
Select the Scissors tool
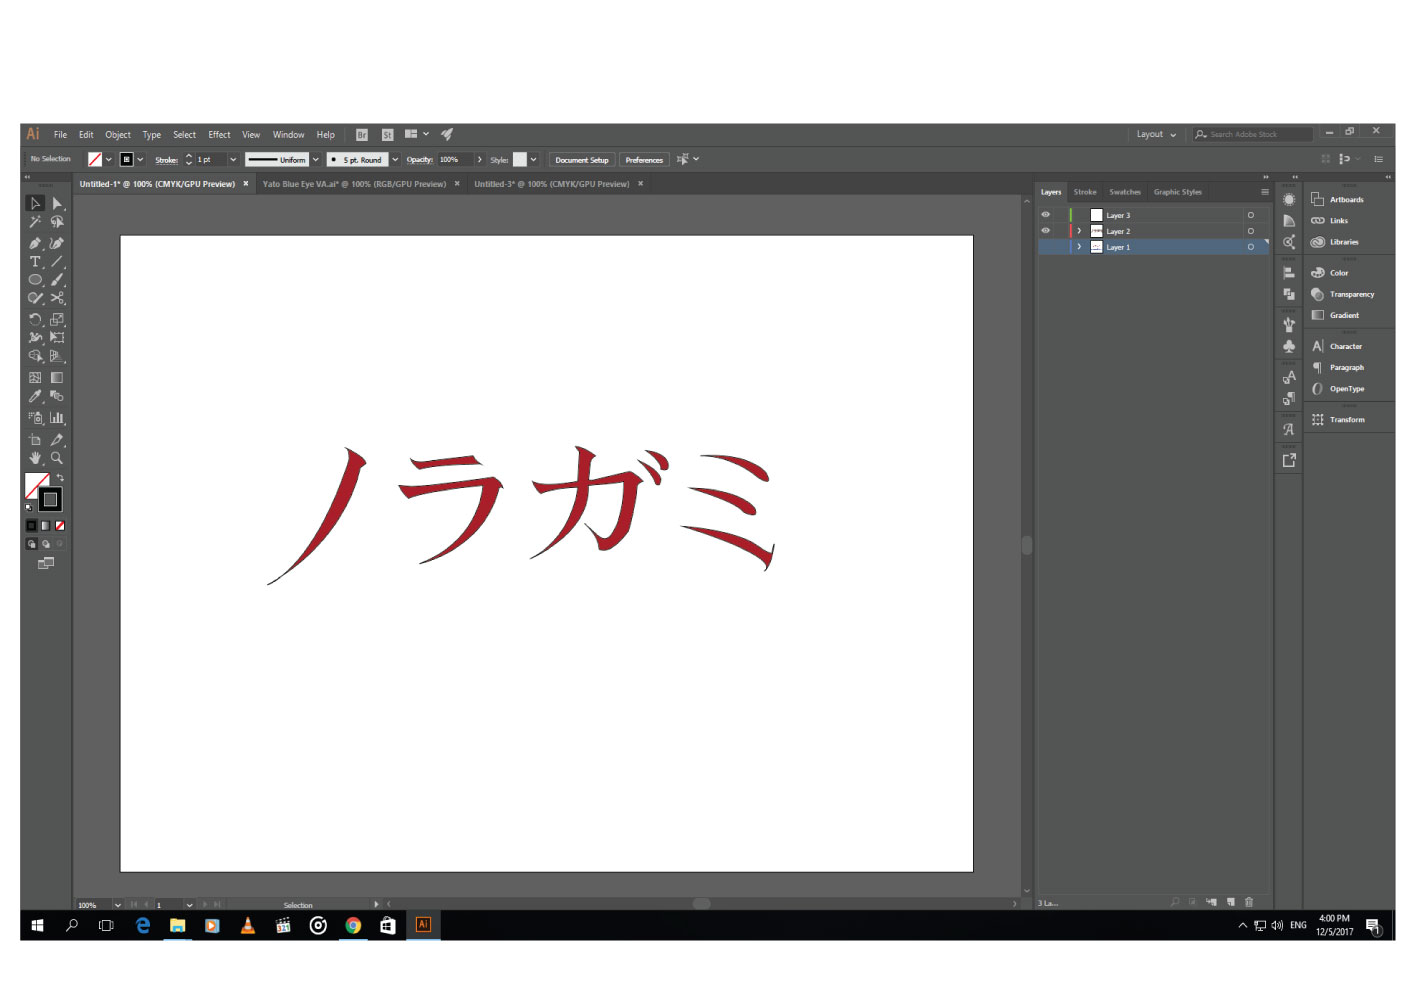tap(57, 298)
